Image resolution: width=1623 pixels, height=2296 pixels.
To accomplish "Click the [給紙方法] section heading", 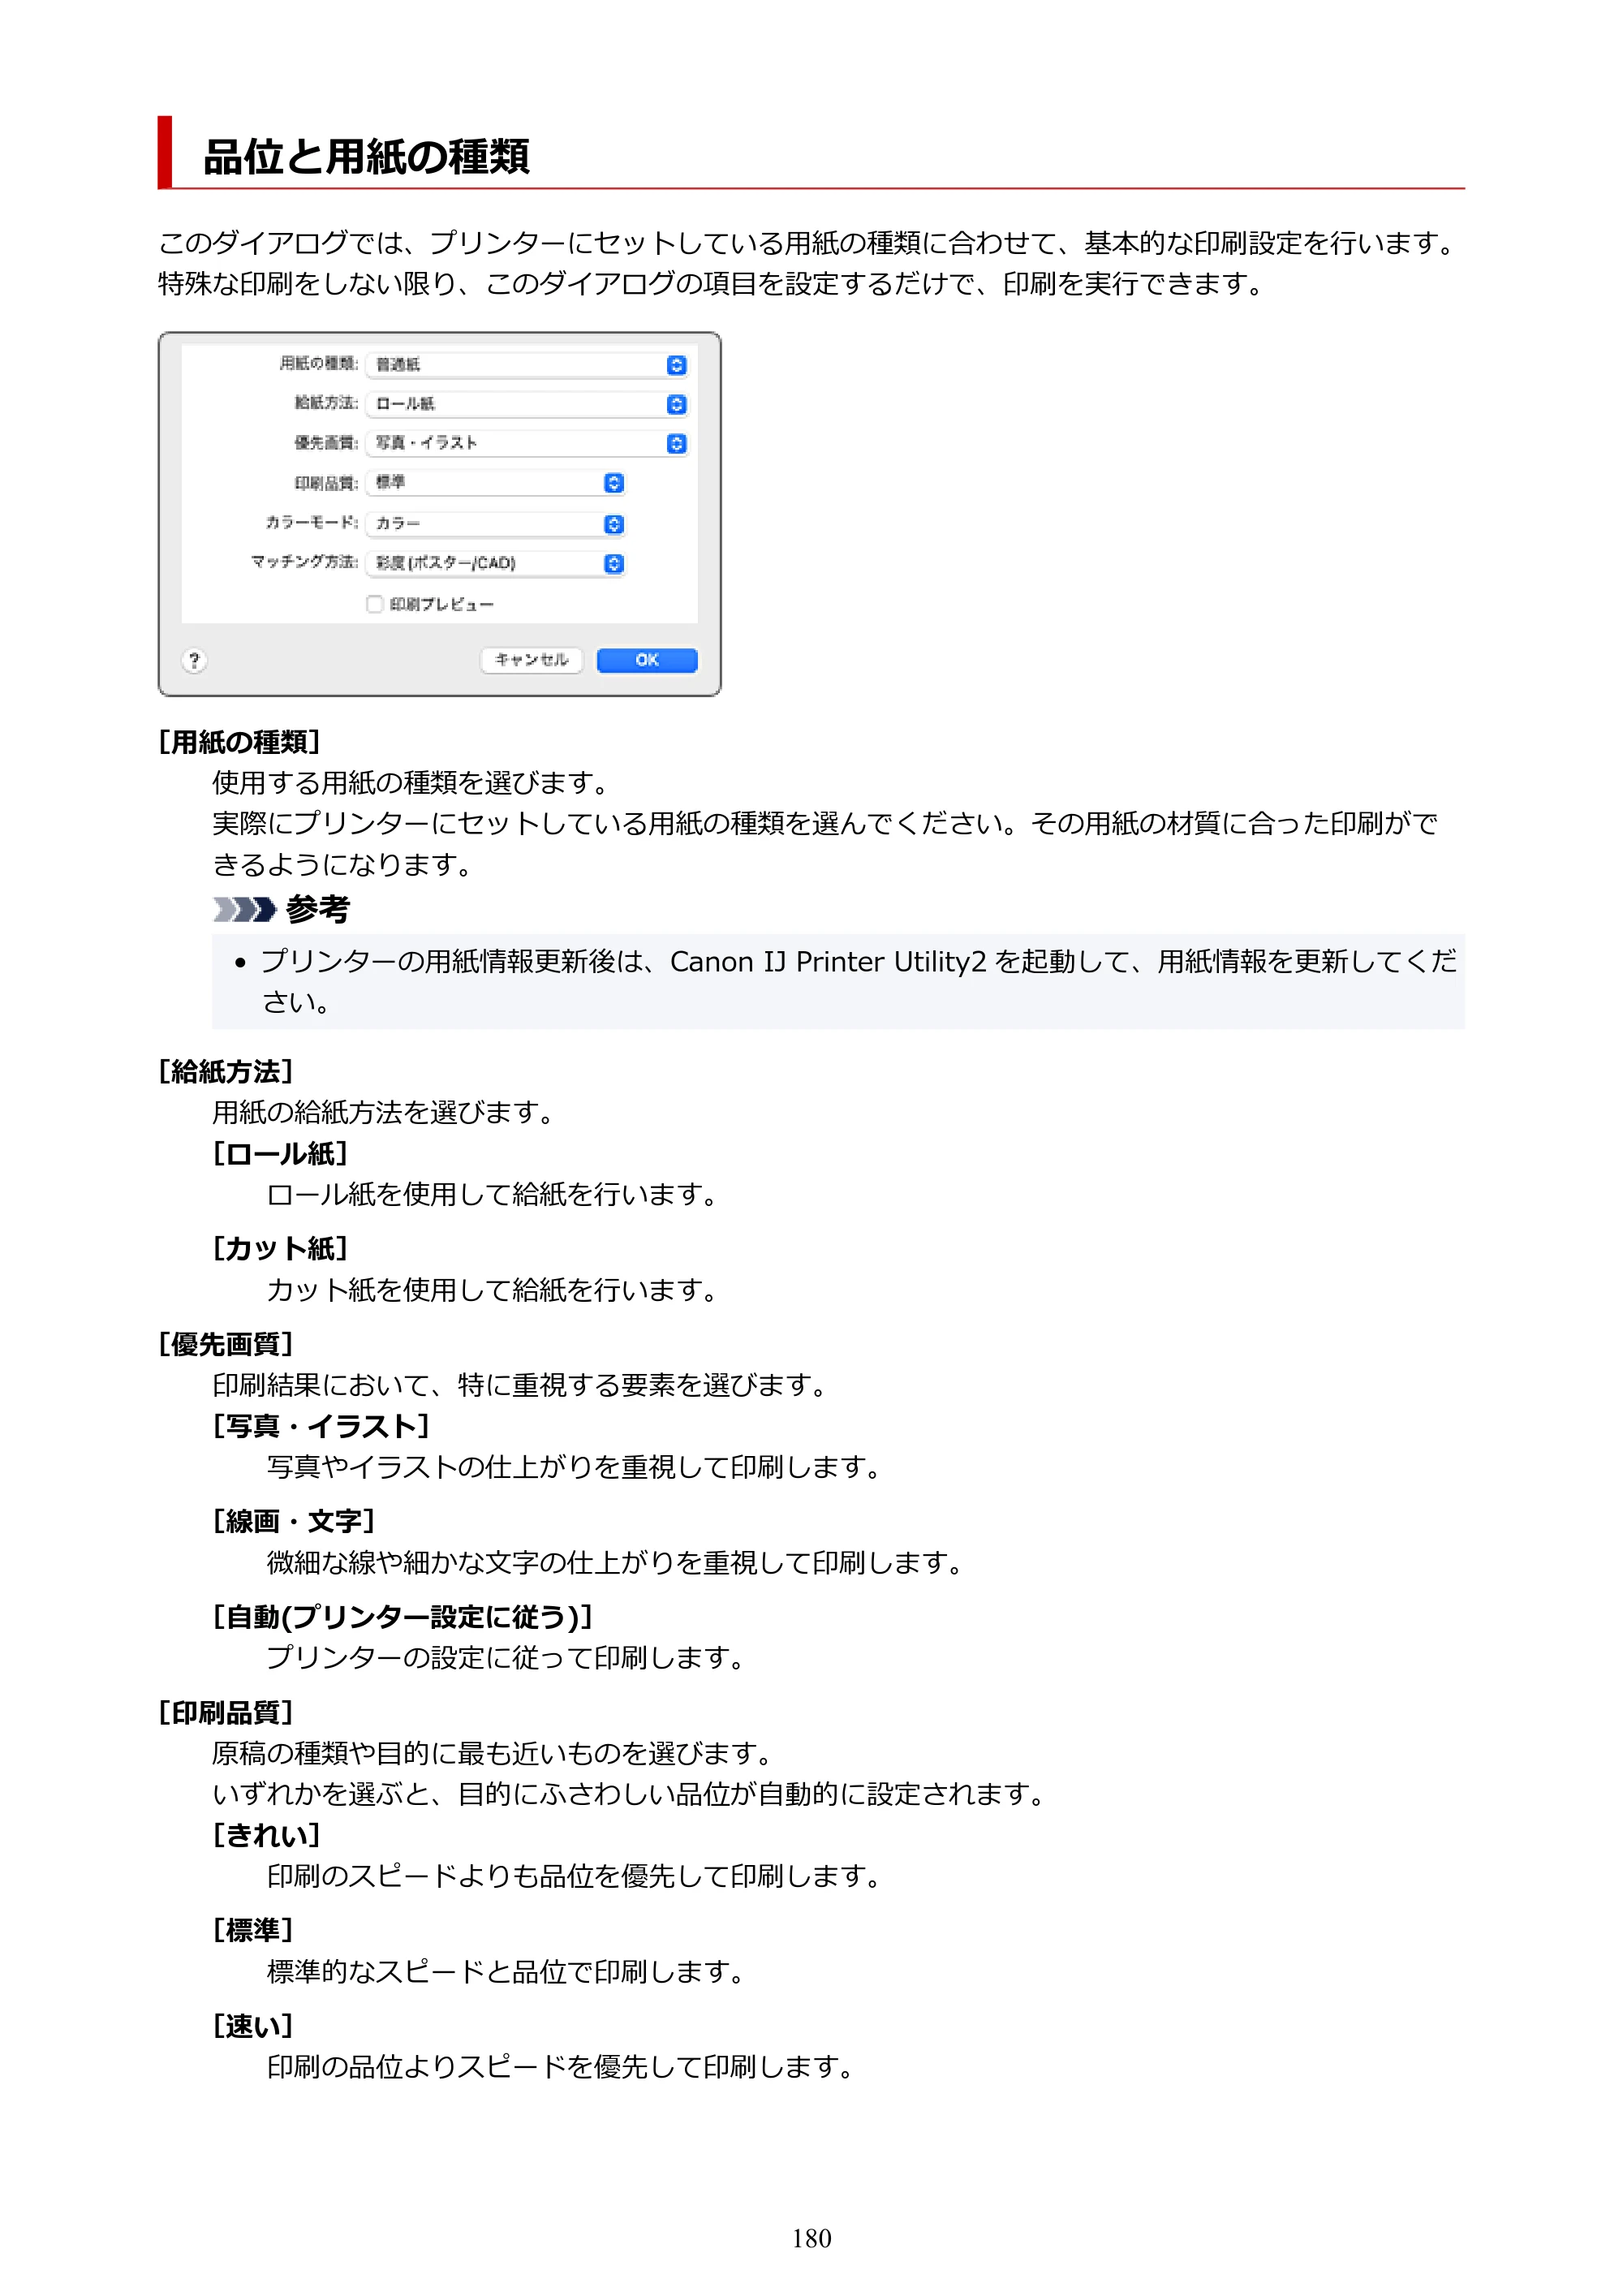I will point(226,1071).
